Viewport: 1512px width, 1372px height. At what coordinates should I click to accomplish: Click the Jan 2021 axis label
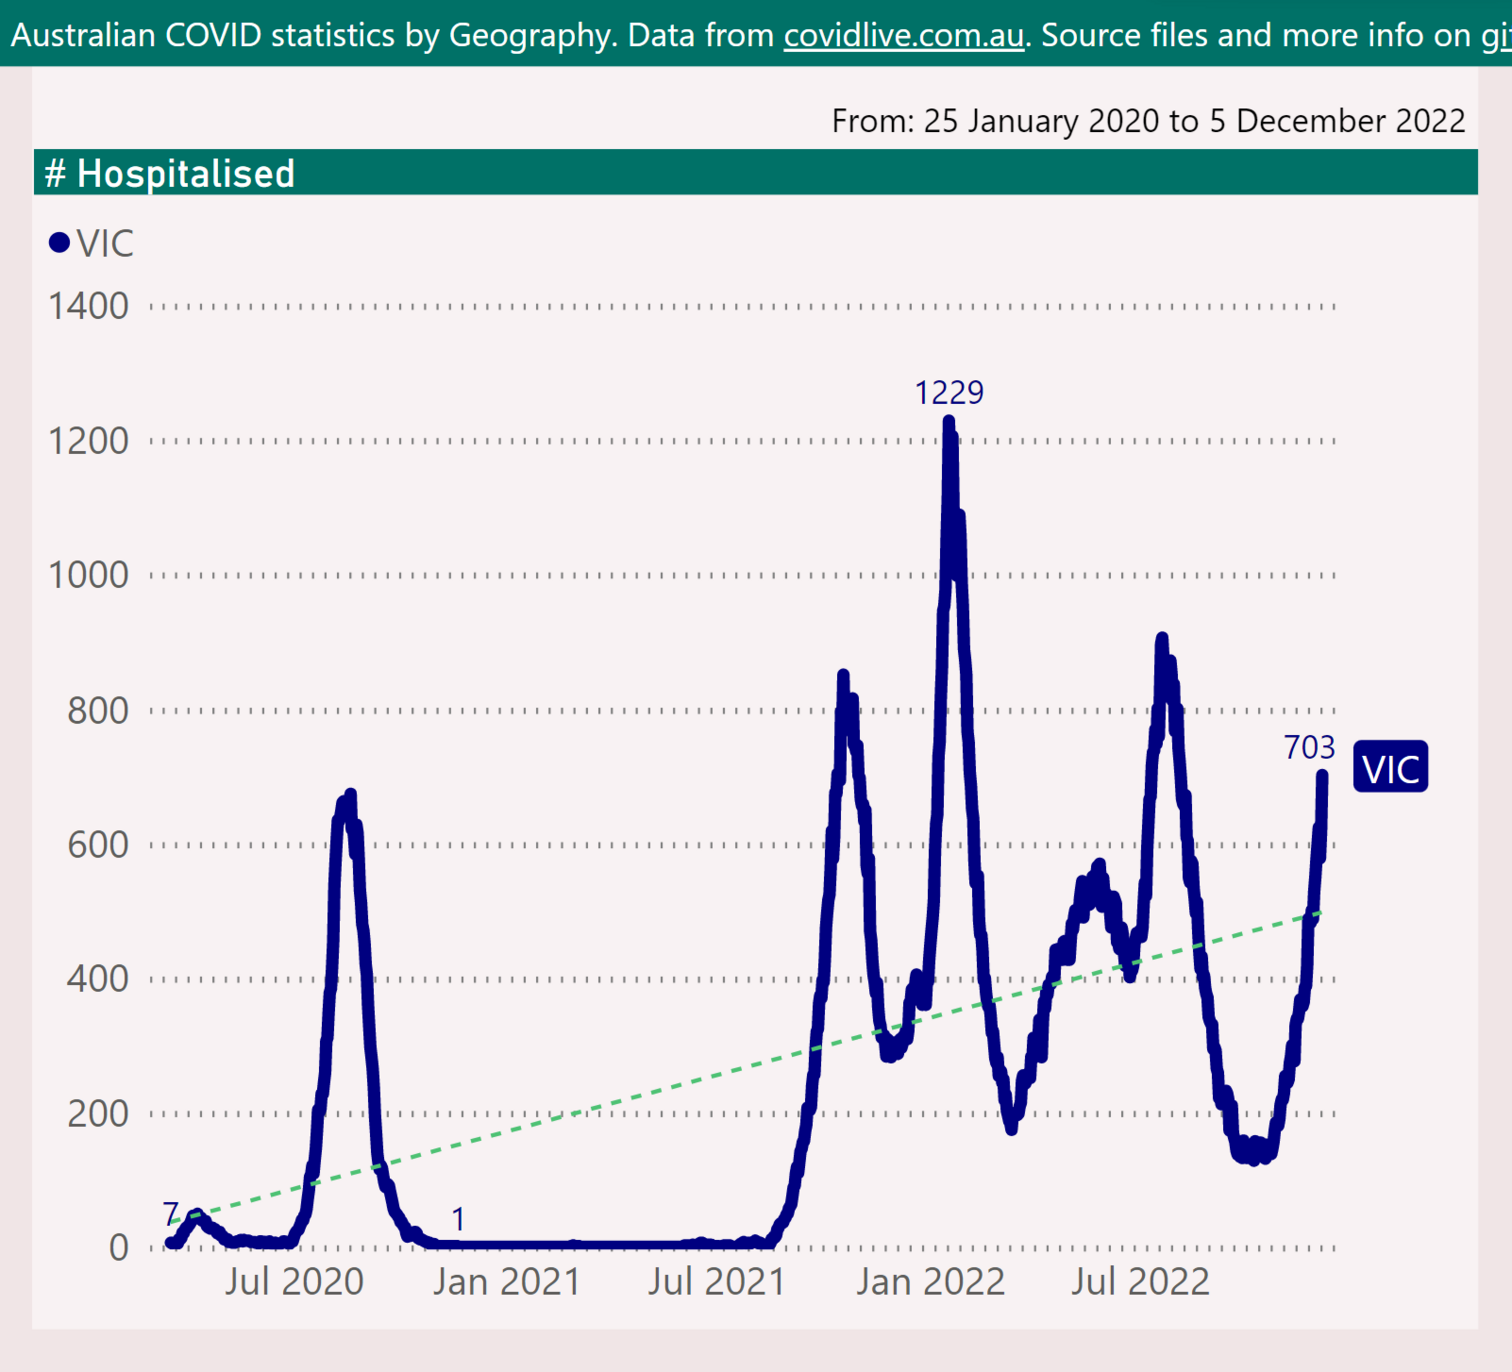[x=507, y=1281]
